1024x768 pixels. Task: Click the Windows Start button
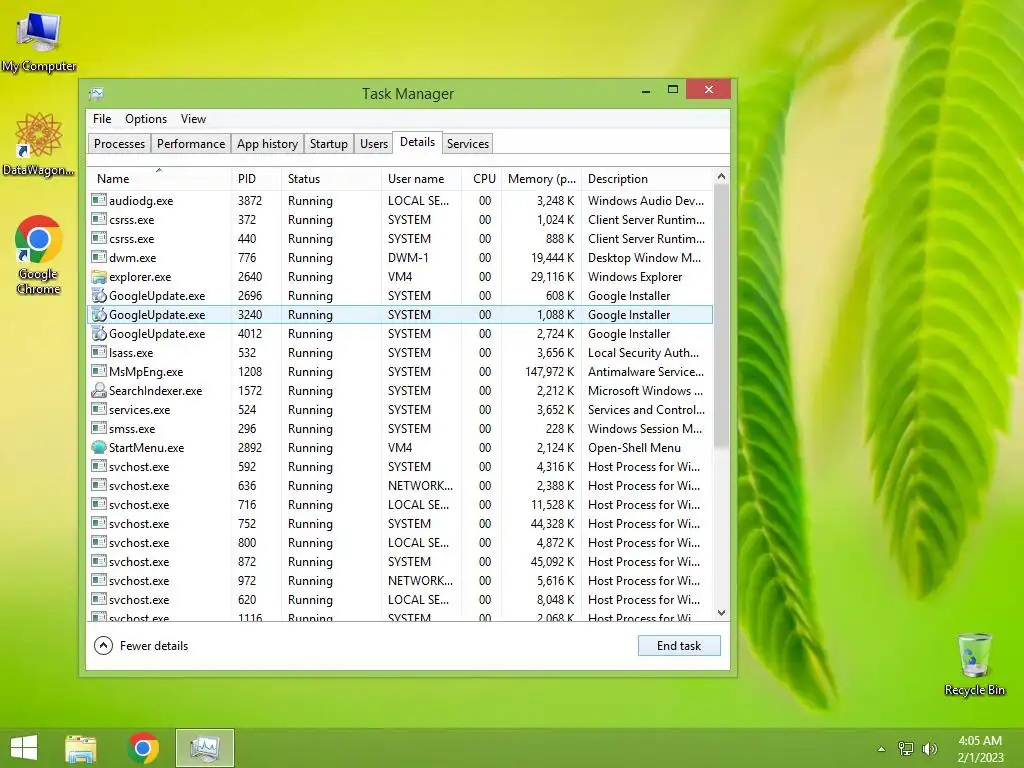(24, 748)
